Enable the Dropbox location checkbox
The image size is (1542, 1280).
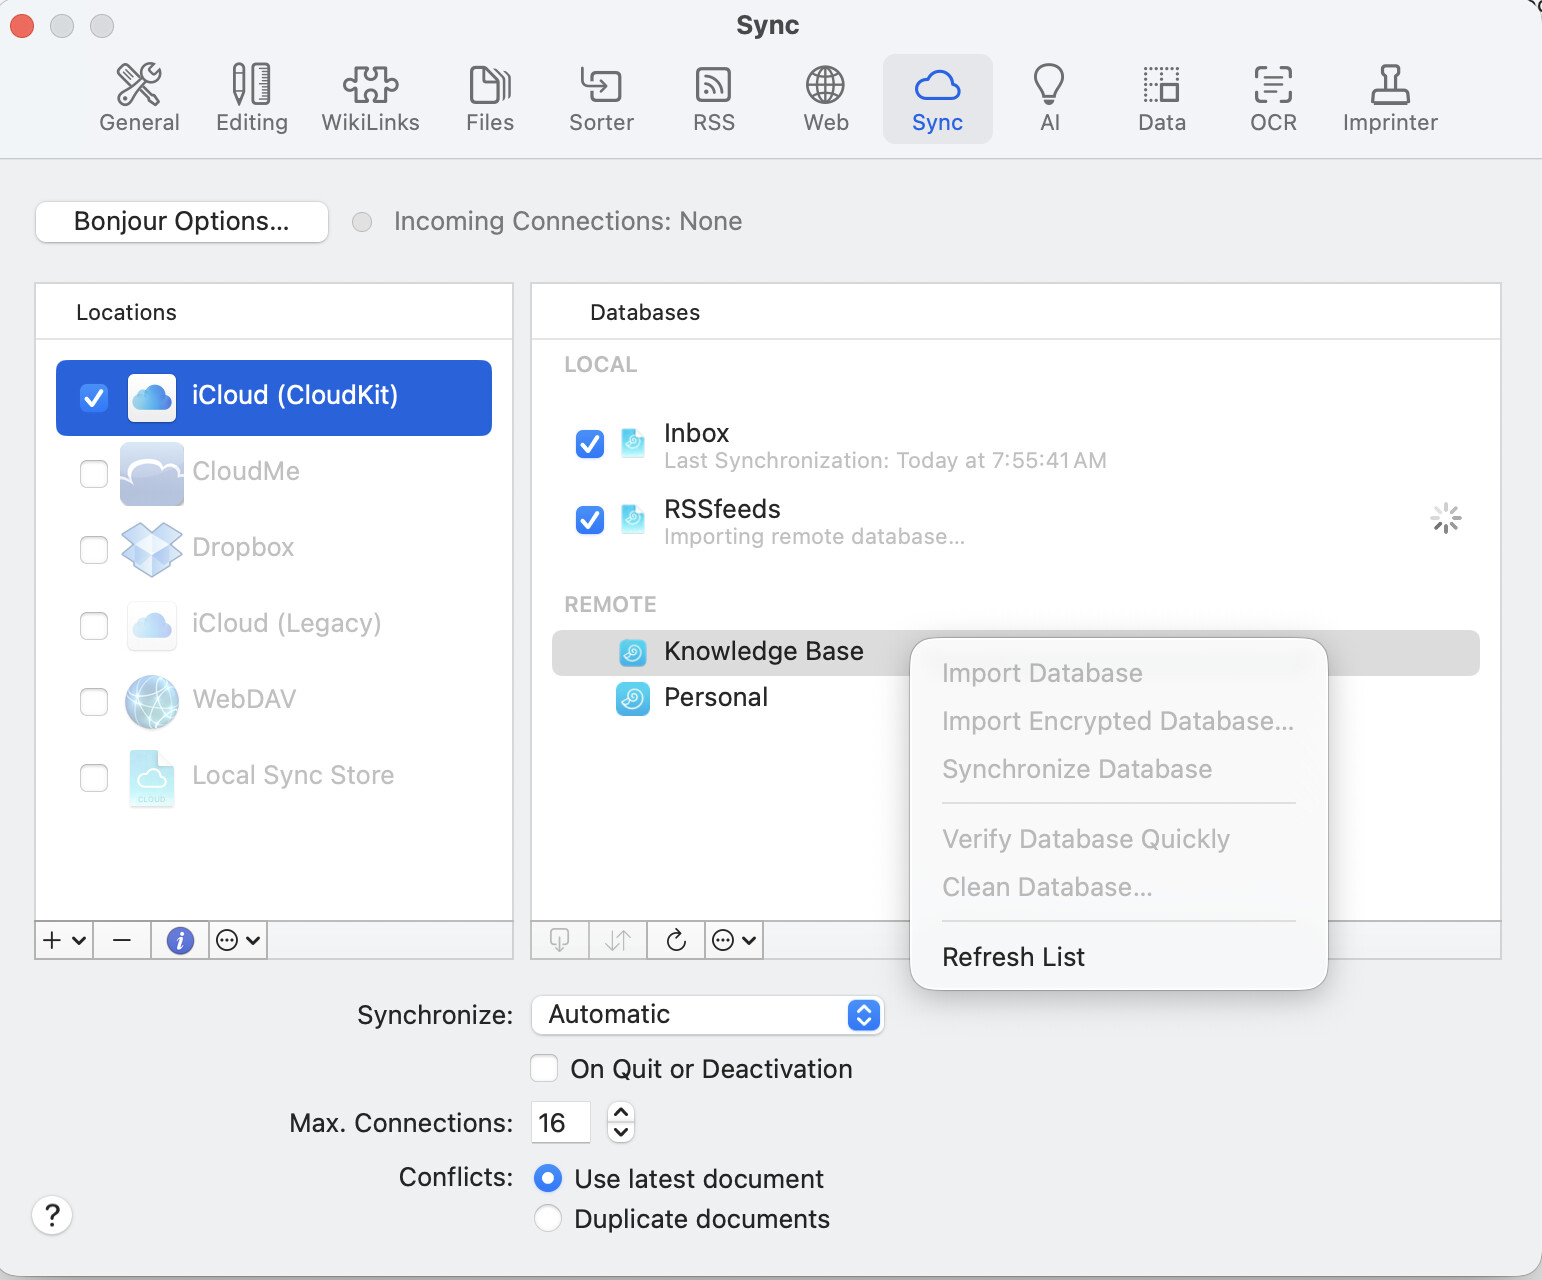click(x=94, y=549)
